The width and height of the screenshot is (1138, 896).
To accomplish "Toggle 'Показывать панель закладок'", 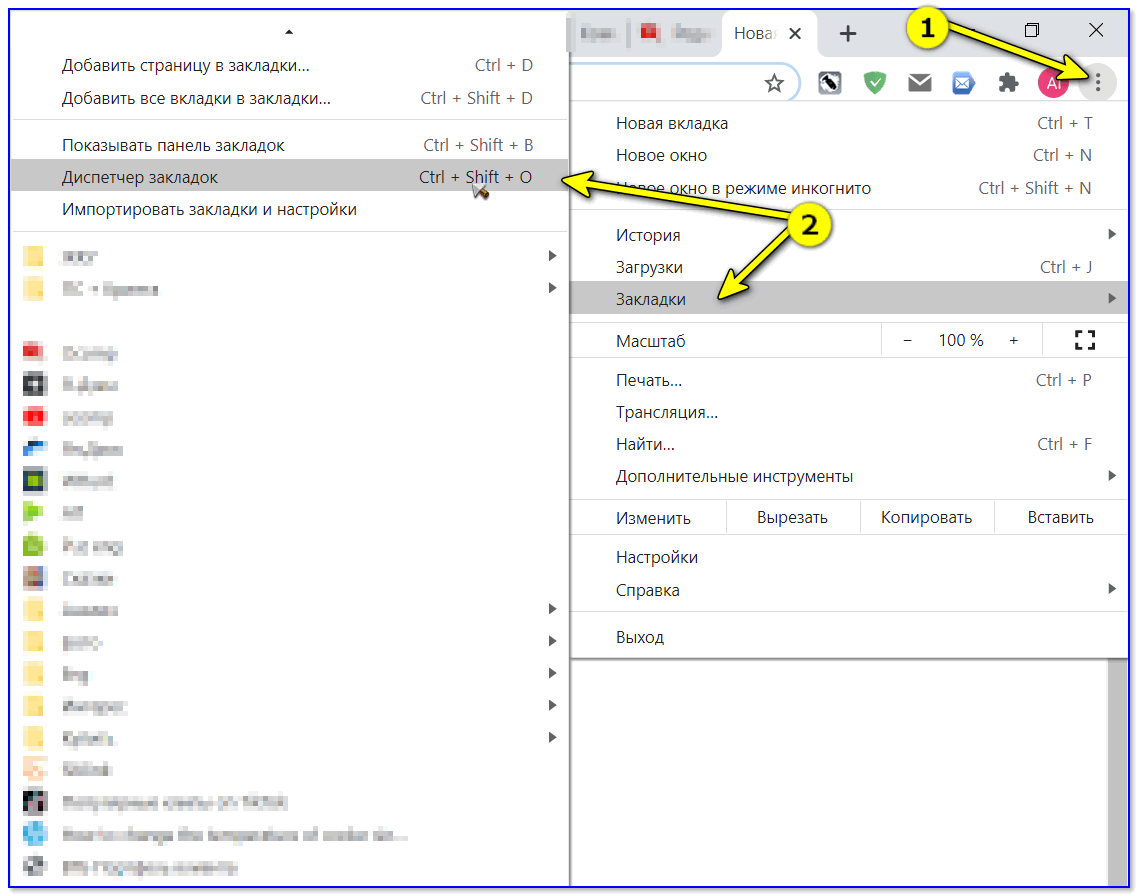I will point(289,145).
